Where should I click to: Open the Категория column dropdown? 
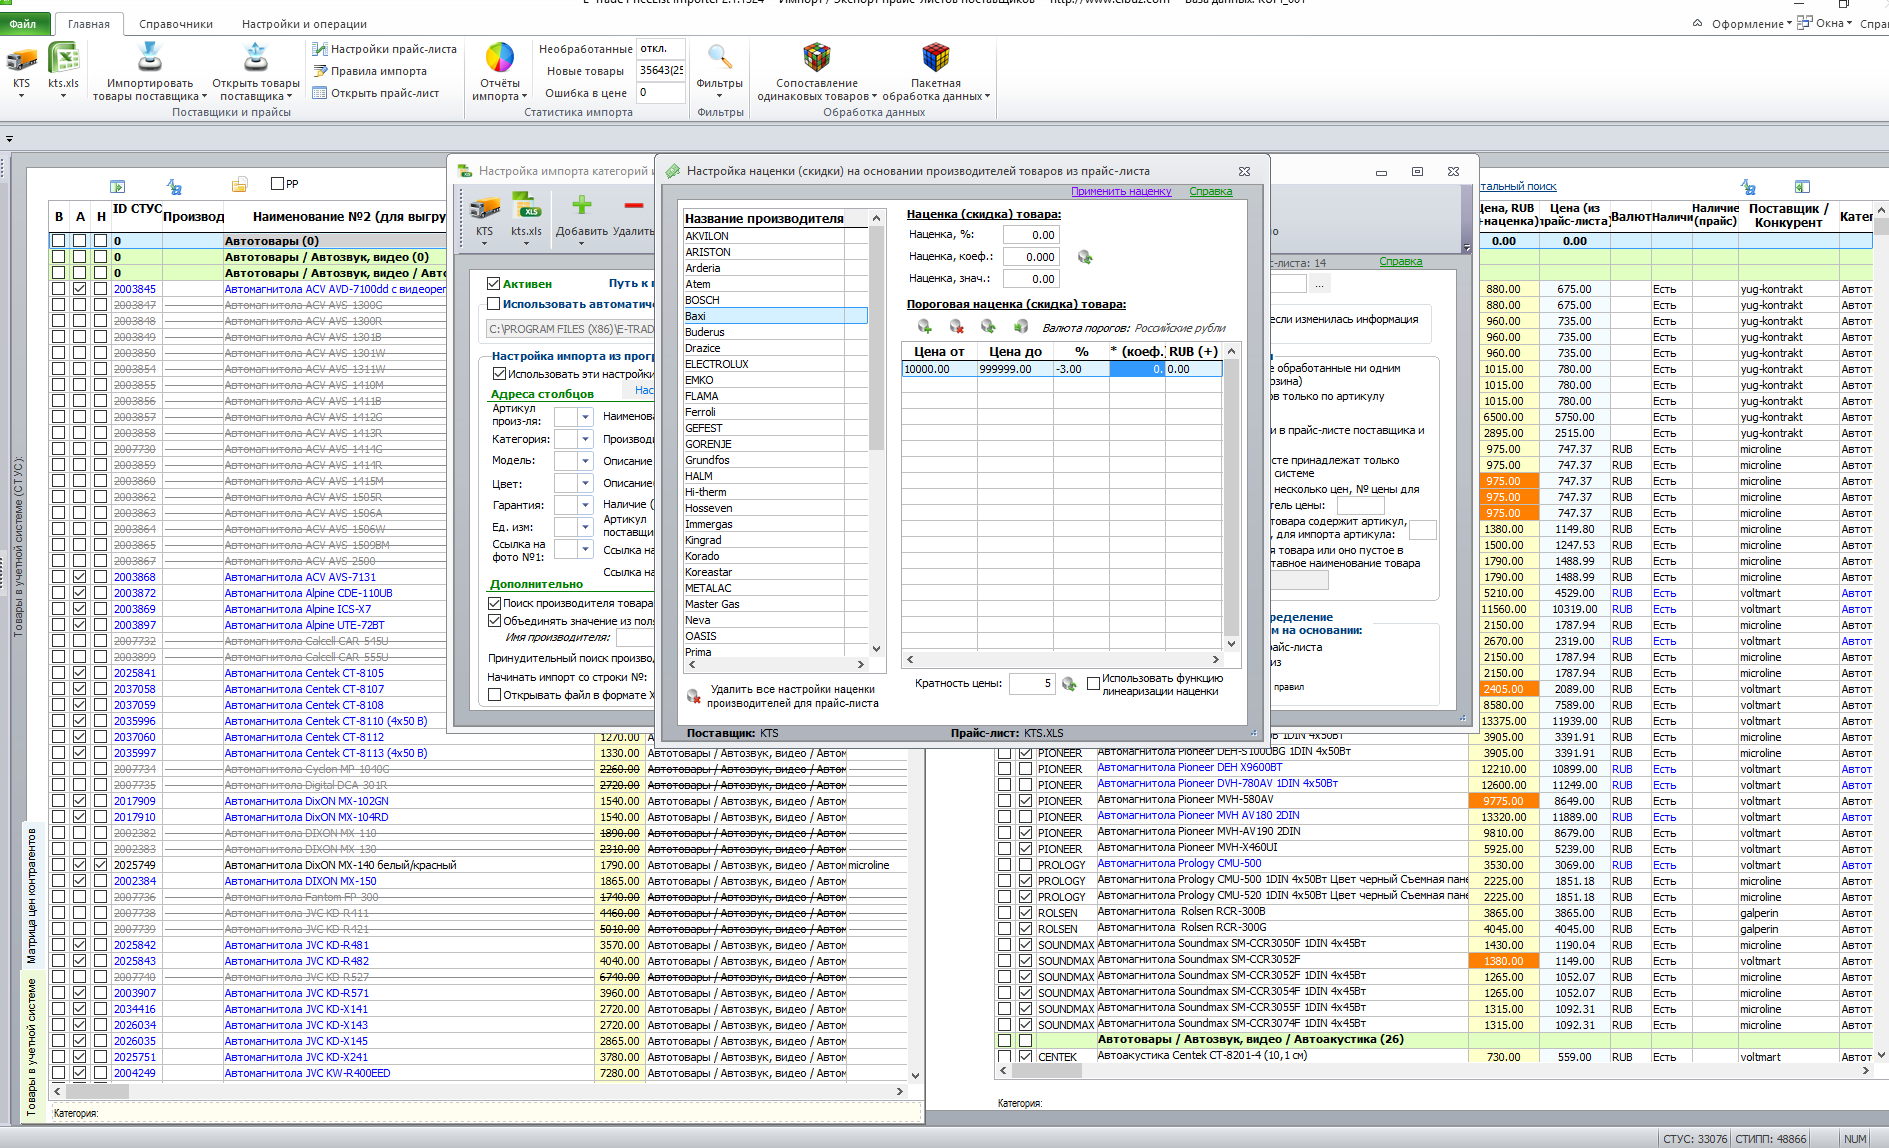(585, 439)
